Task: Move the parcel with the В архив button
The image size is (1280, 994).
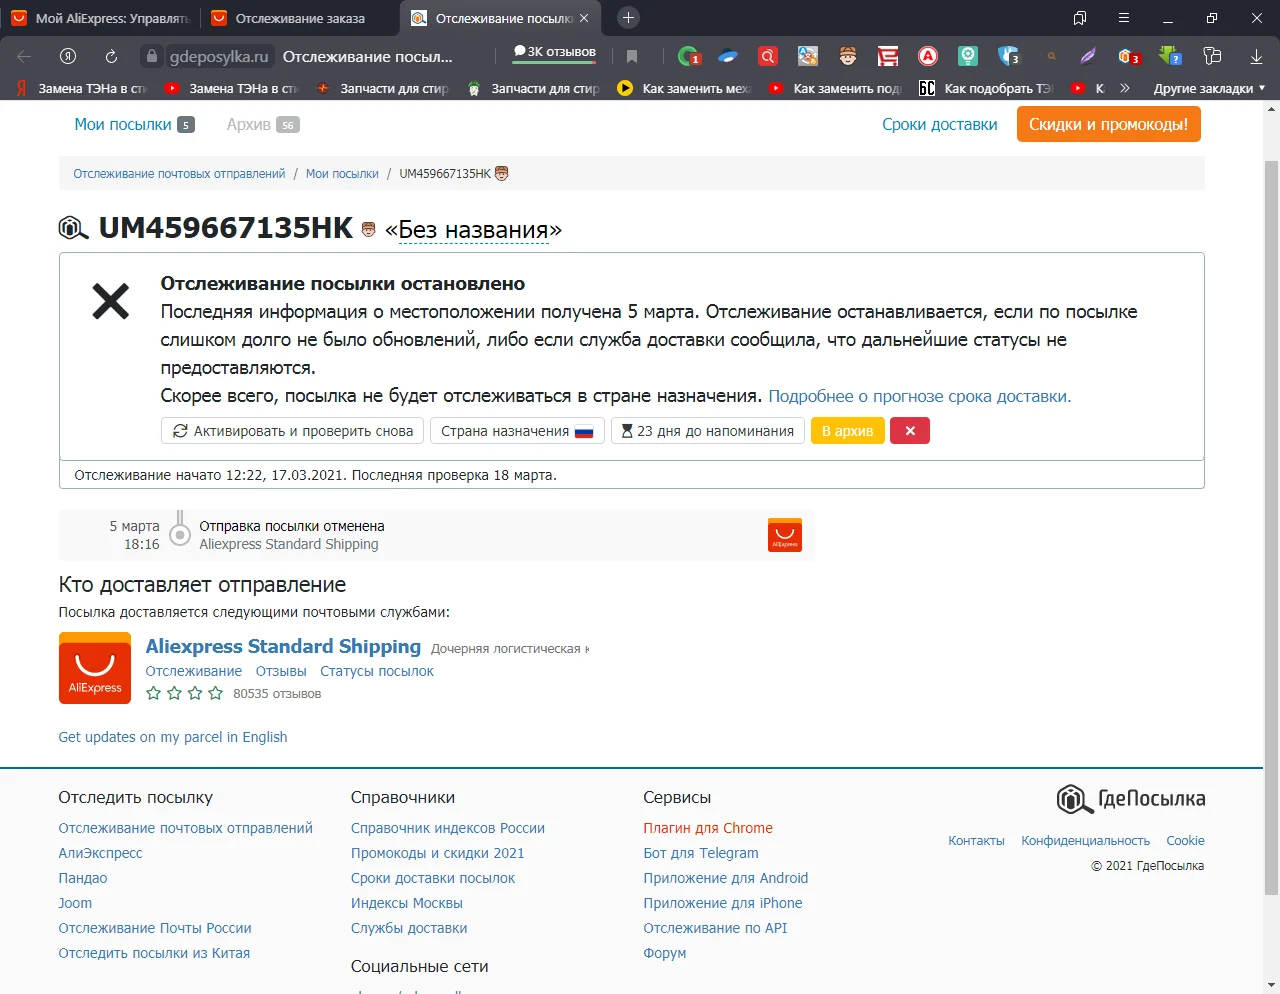Action: tap(847, 431)
